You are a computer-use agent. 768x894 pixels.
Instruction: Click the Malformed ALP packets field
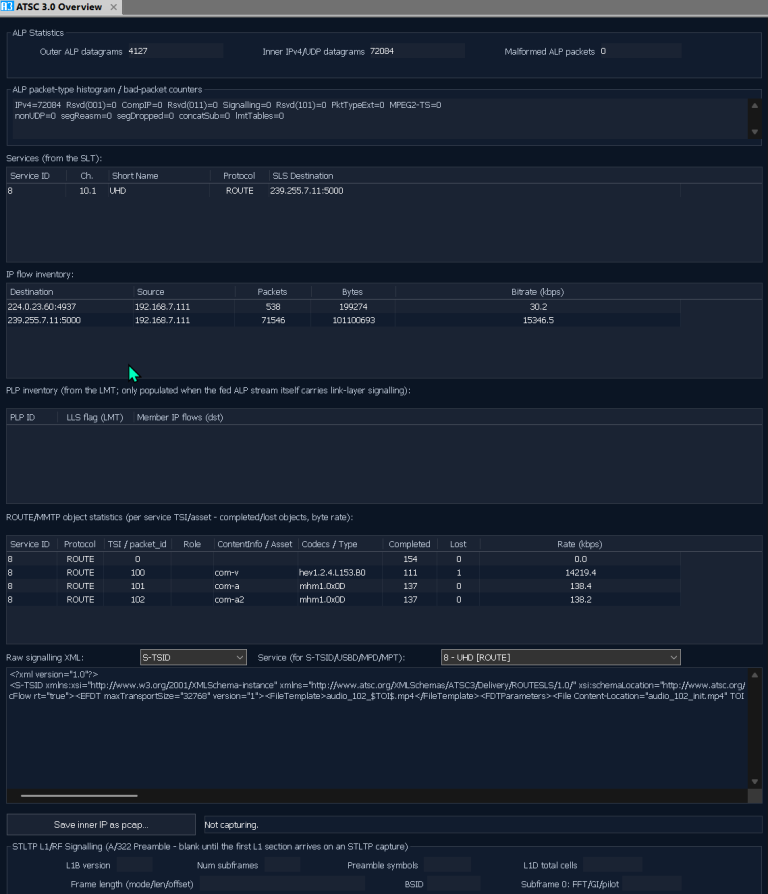(x=640, y=51)
